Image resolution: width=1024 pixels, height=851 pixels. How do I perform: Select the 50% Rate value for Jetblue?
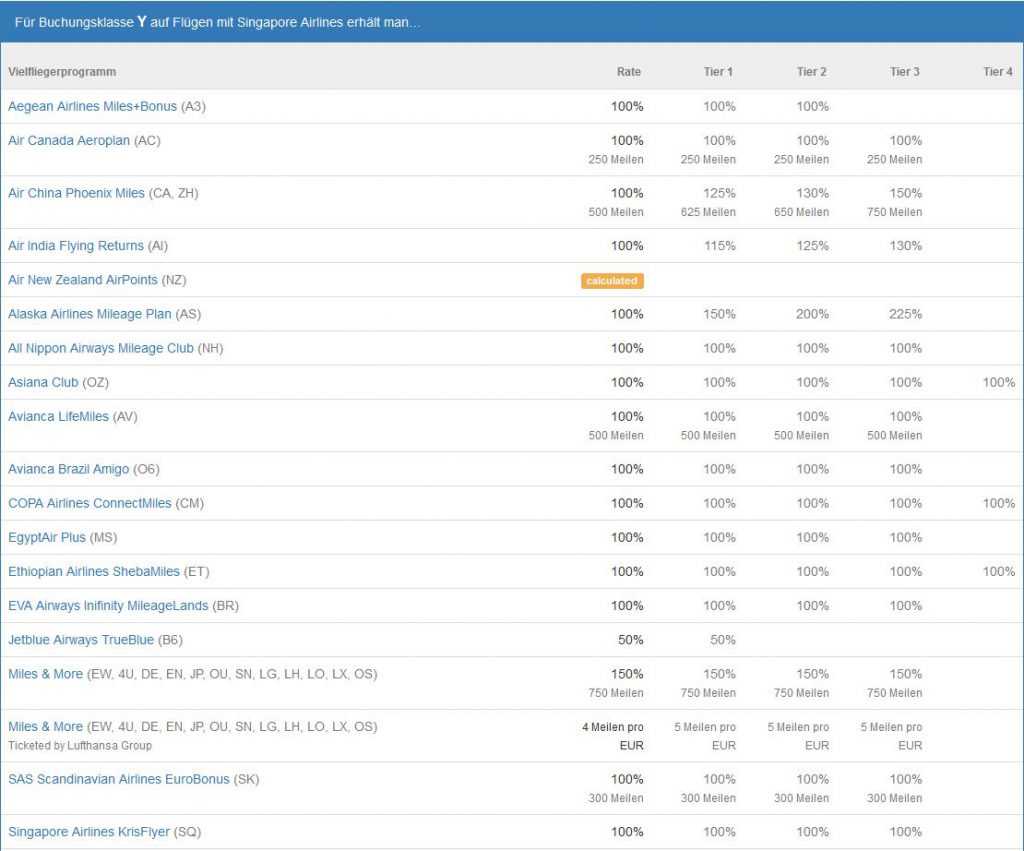631,640
